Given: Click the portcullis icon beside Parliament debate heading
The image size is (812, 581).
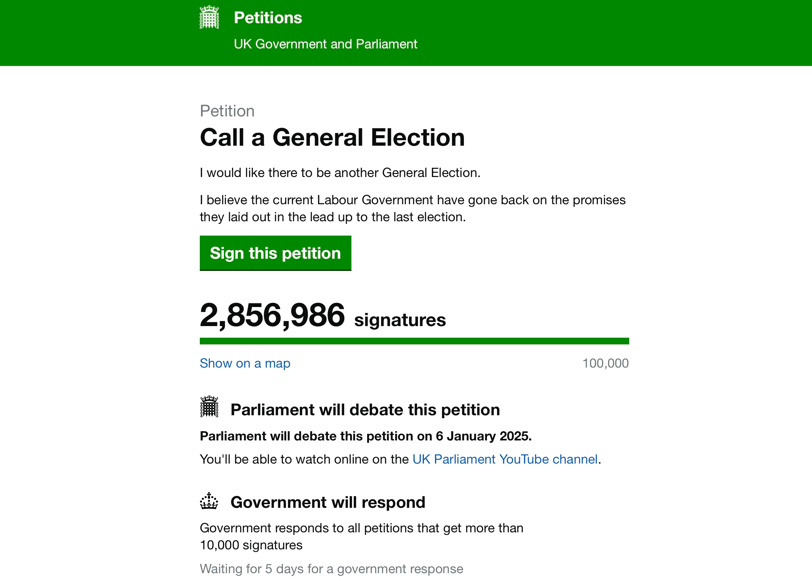Looking at the screenshot, I should click(x=209, y=406).
